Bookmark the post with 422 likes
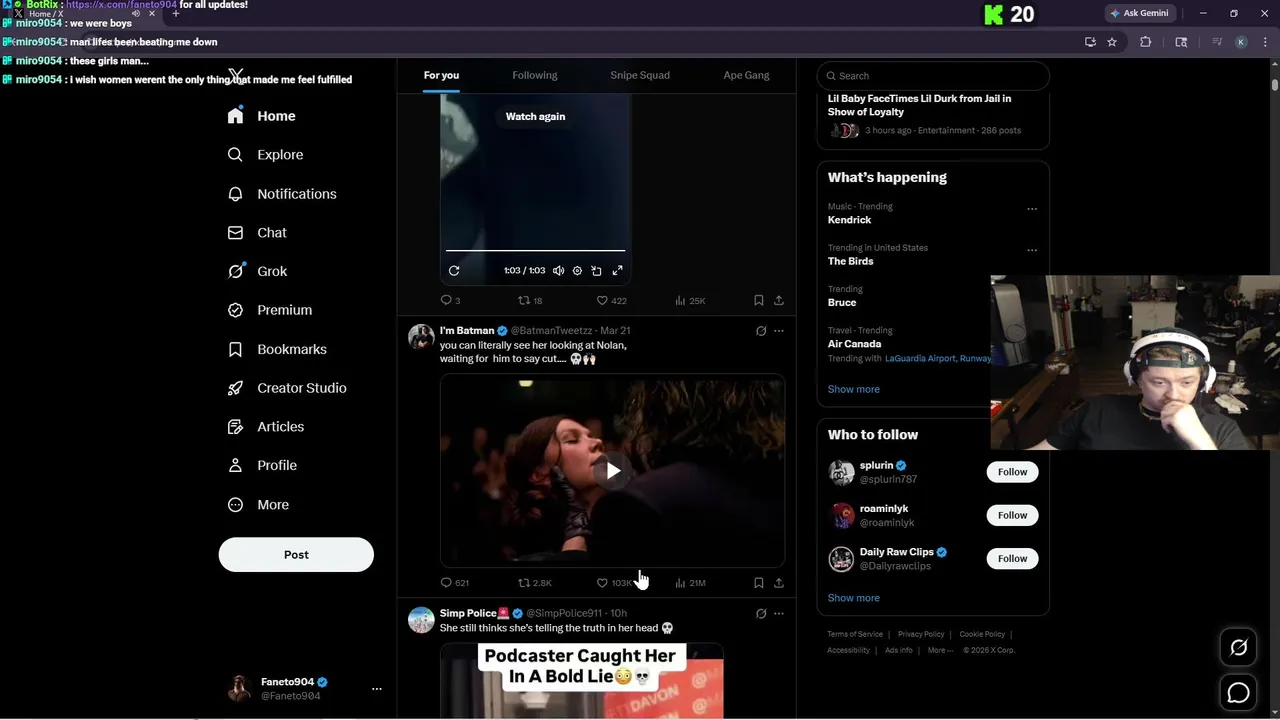 click(759, 300)
